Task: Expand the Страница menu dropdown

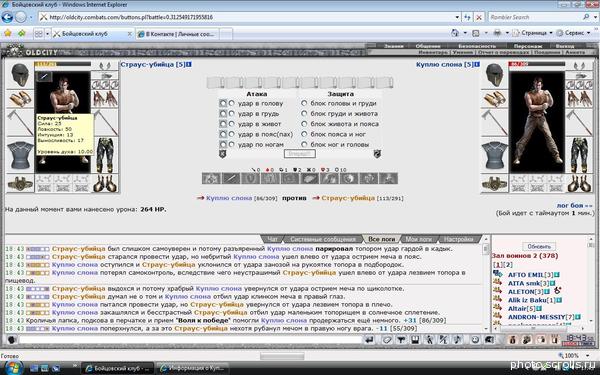Action: (x=551, y=33)
